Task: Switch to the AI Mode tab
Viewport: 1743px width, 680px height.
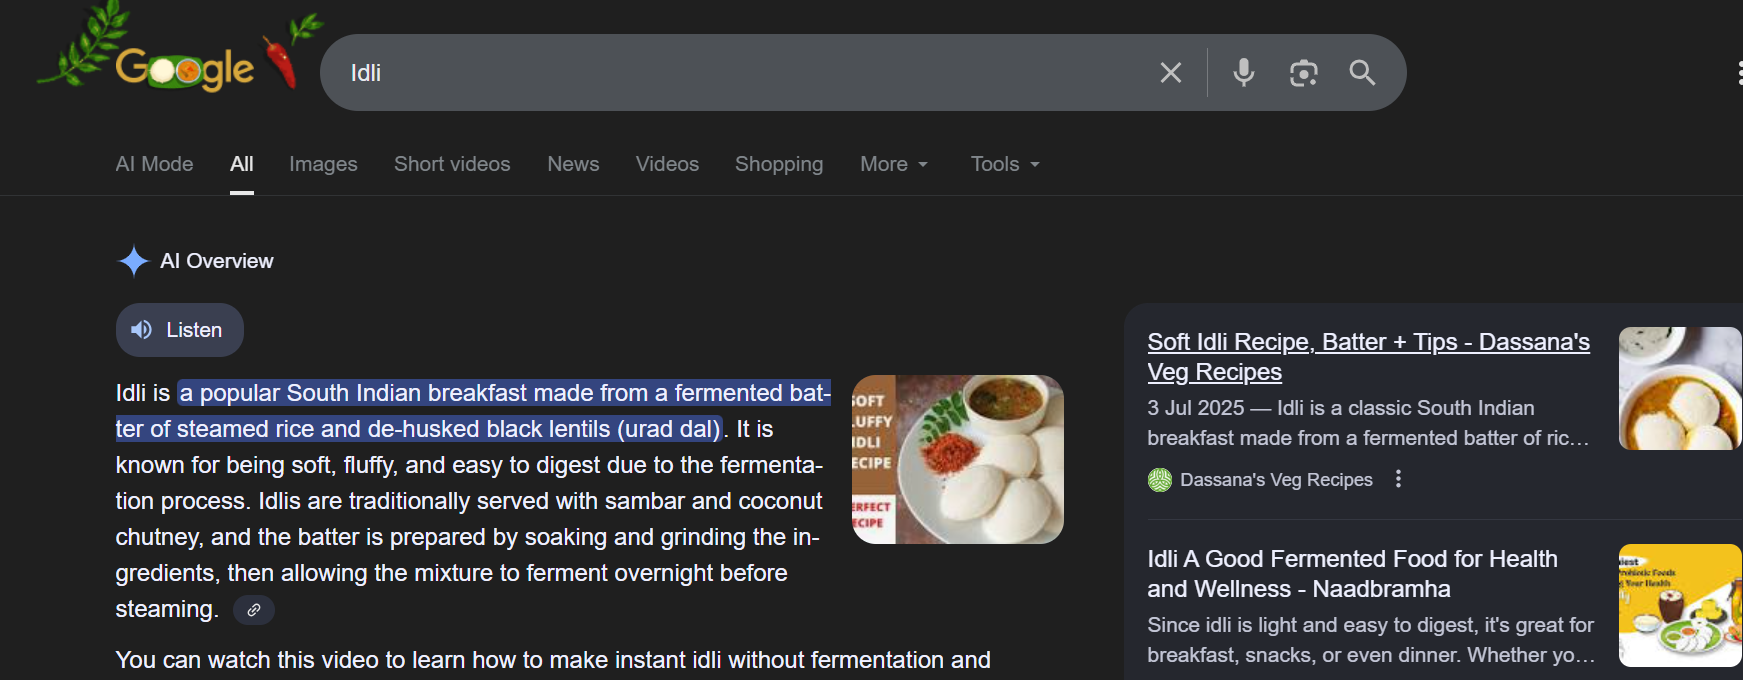Action: coord(154,164)
